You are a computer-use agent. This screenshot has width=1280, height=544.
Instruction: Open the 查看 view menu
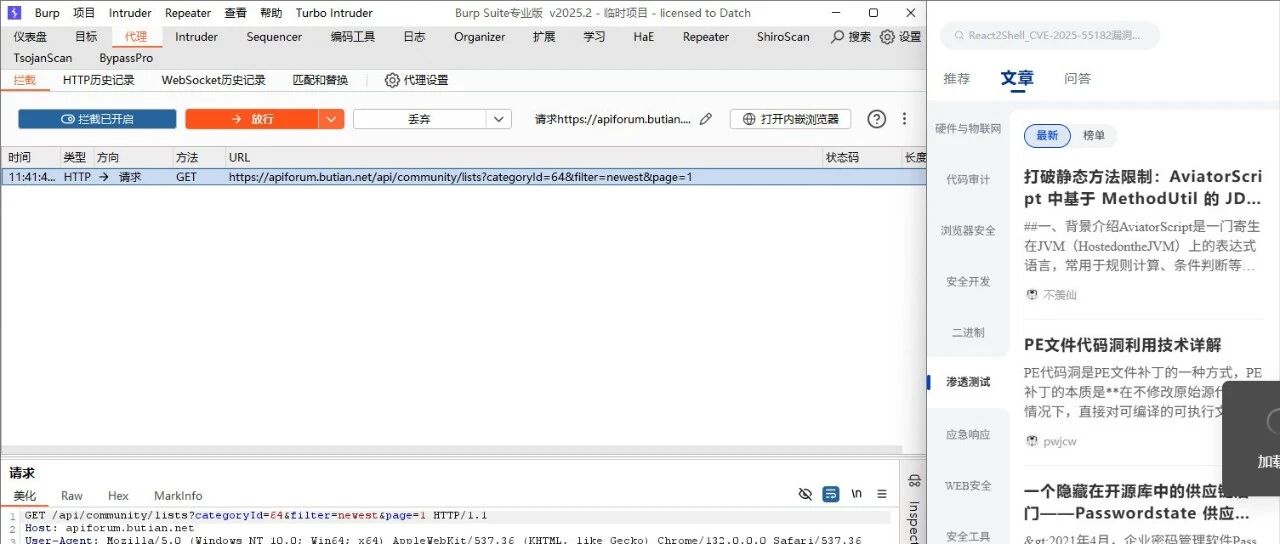coord(235,13)
